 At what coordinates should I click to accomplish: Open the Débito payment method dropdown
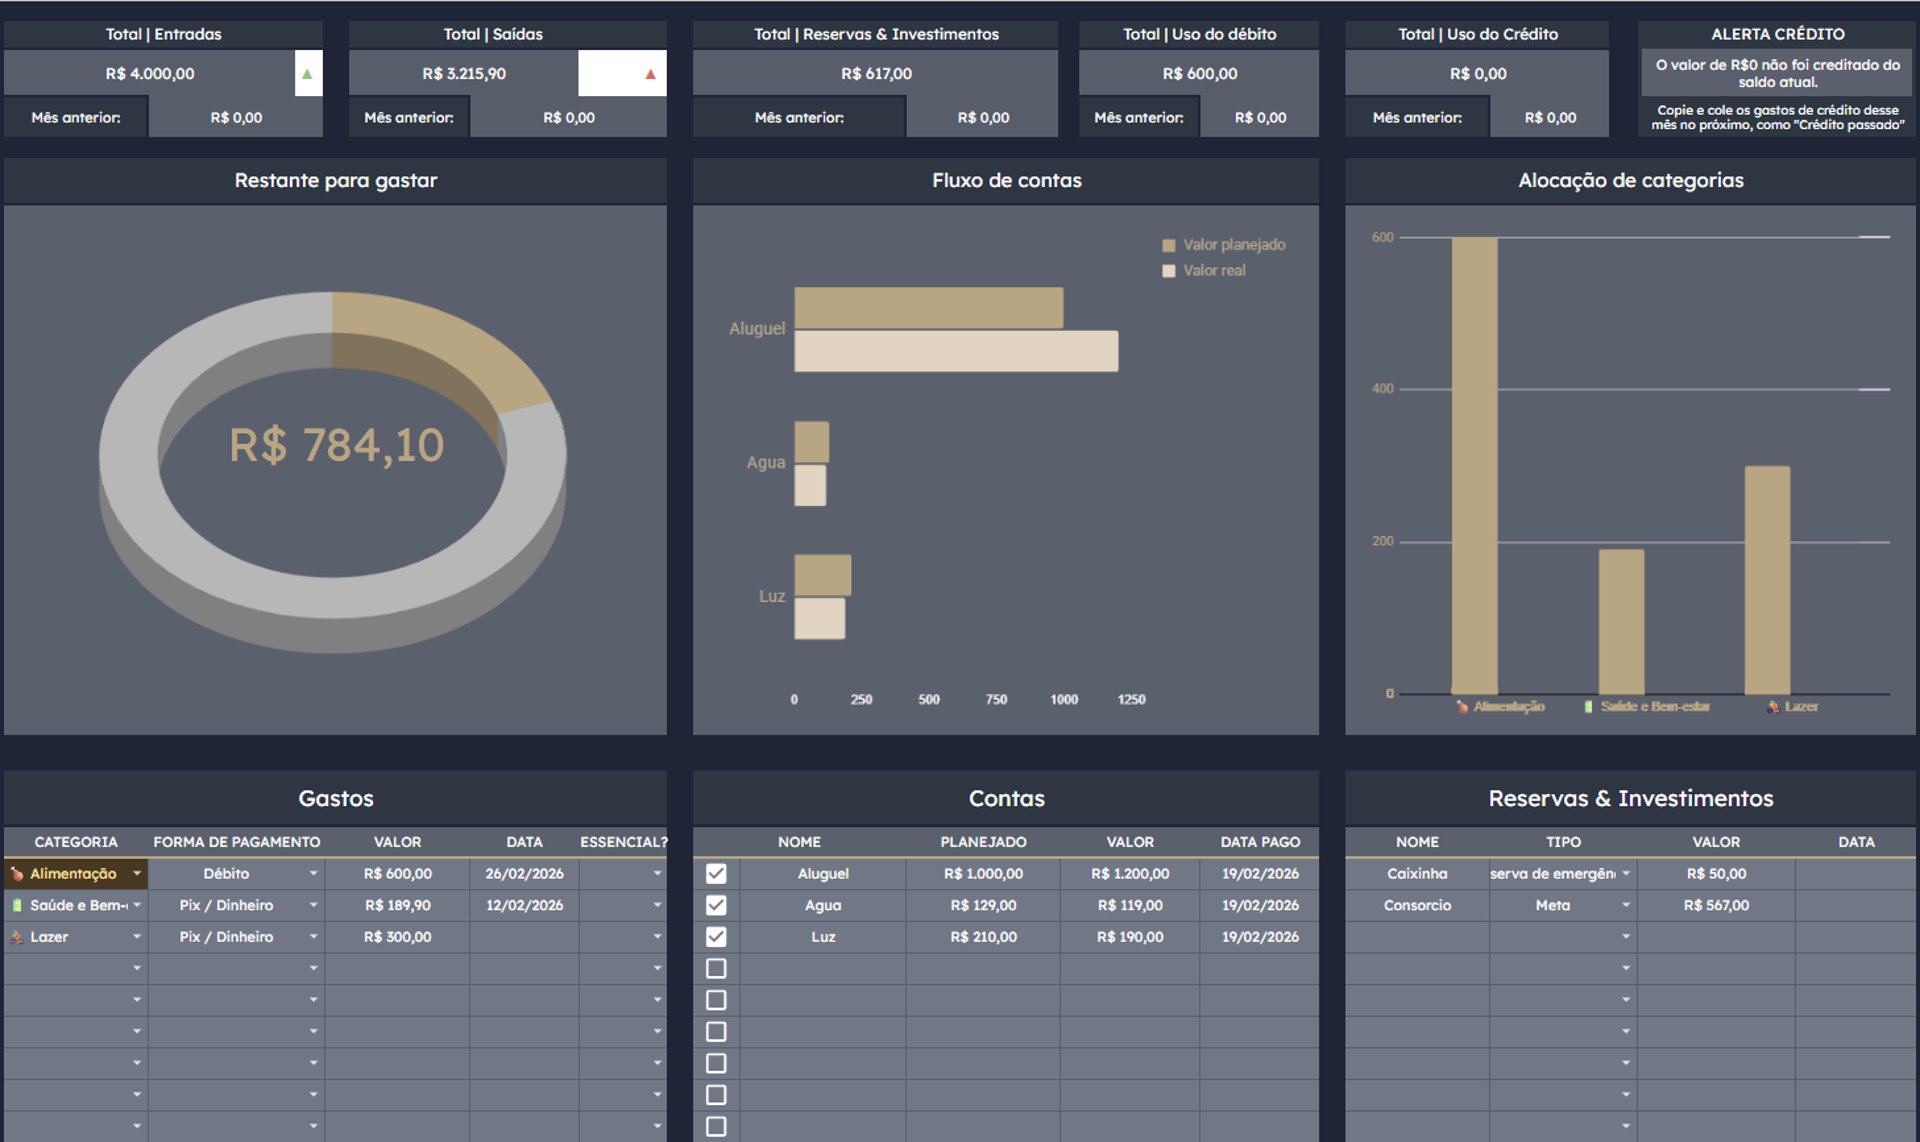click(313, 874)
